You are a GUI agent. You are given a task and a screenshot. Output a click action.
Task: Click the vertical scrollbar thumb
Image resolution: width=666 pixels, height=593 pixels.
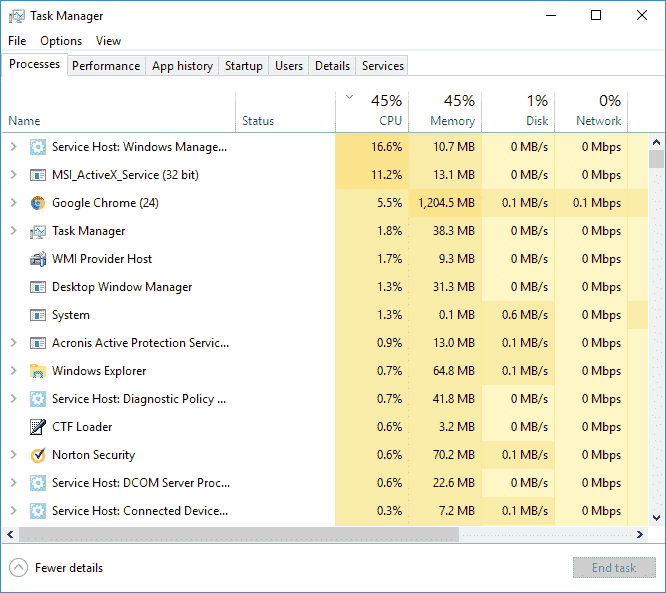tap(657, 159)
